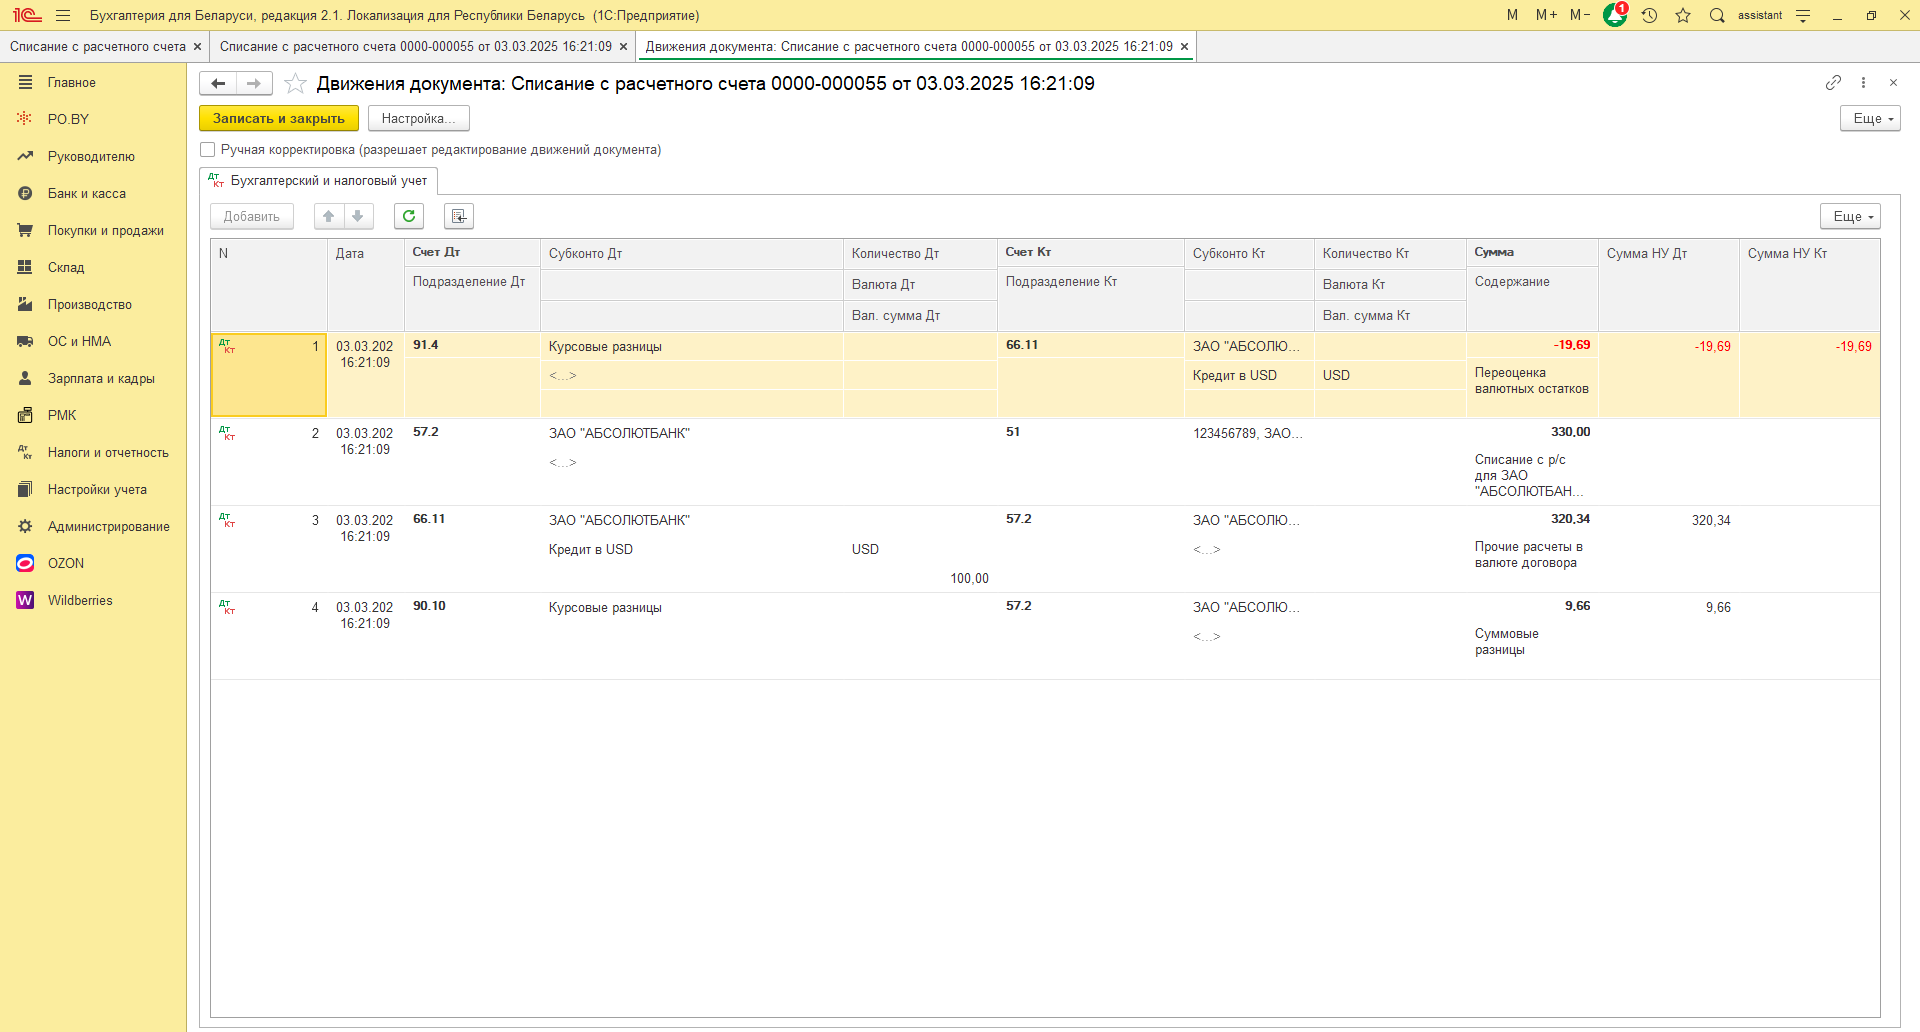The image size is (1920, 1032).
Task: Click the green refresh icon in table toolbar
Action: pyautogui.click(x=409, y=216)
